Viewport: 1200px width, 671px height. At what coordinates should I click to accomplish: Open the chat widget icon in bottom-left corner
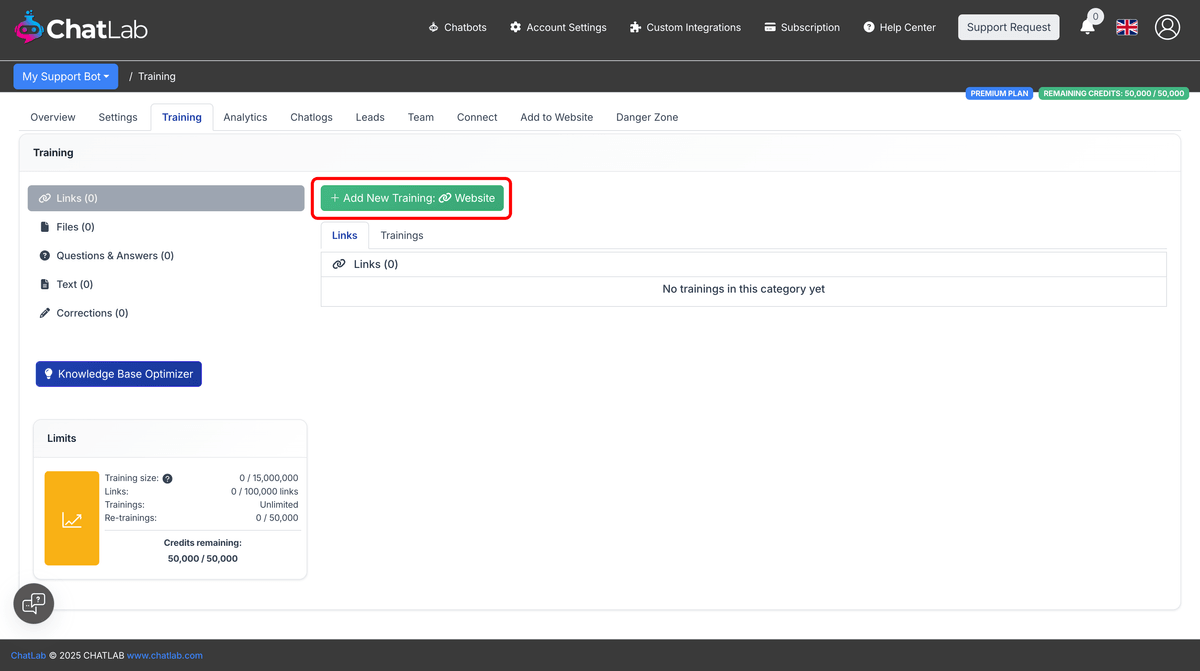(x=33, y=603)
